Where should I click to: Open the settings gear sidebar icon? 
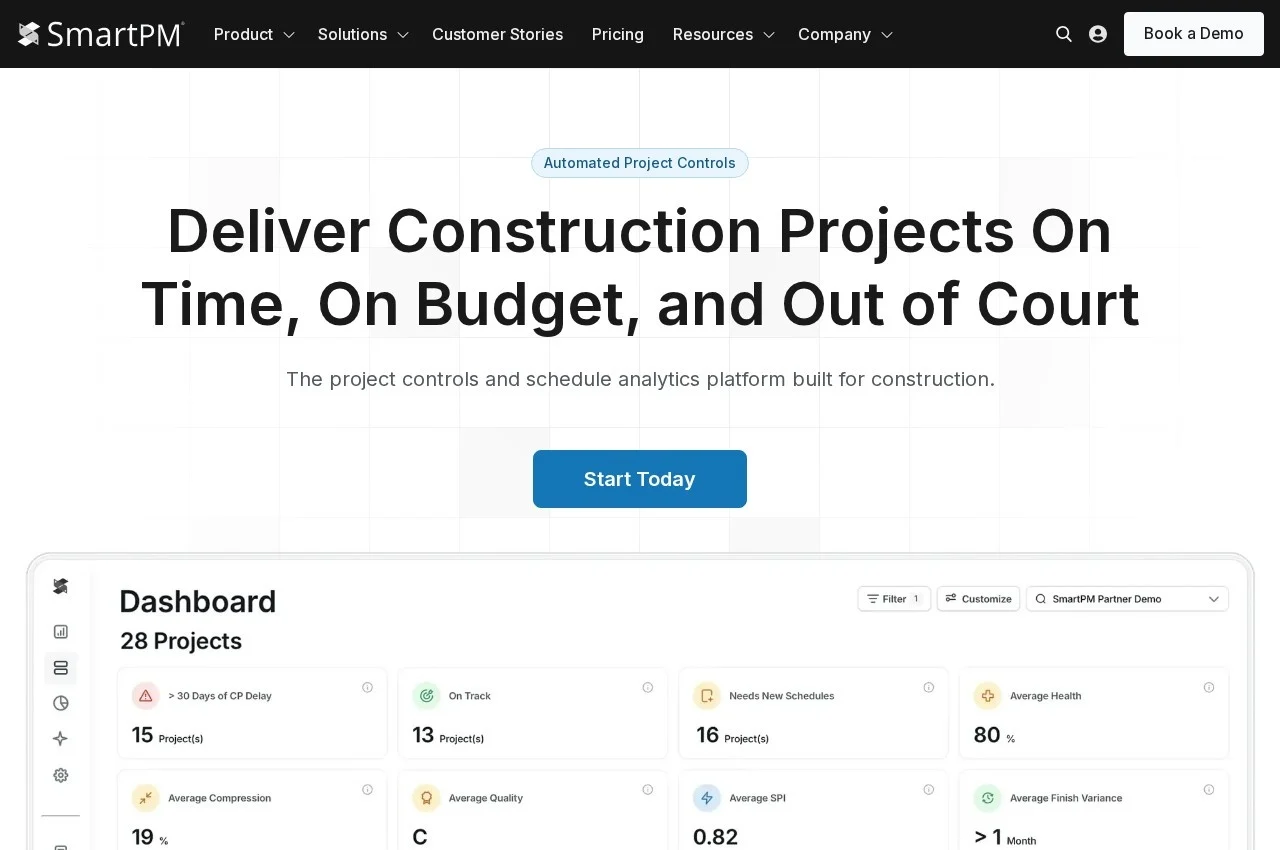tap(61, 775)
